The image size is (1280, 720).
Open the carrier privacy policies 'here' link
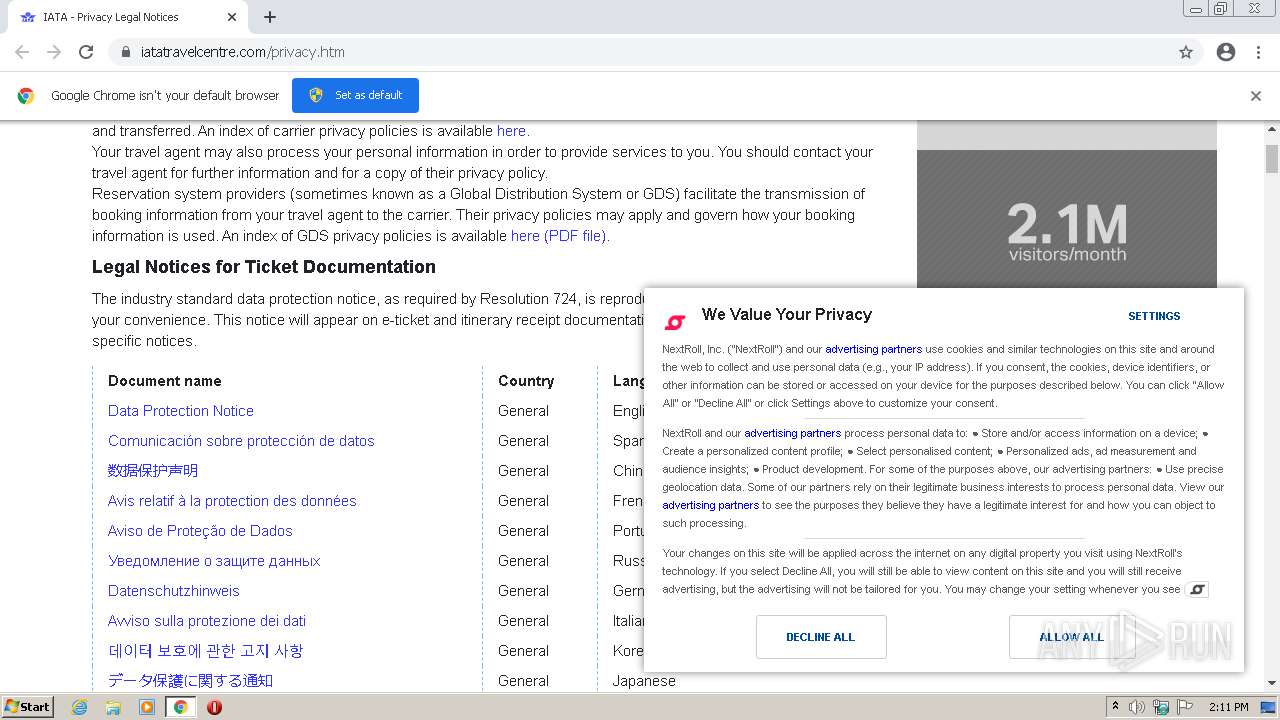click(x=511, y=131)
